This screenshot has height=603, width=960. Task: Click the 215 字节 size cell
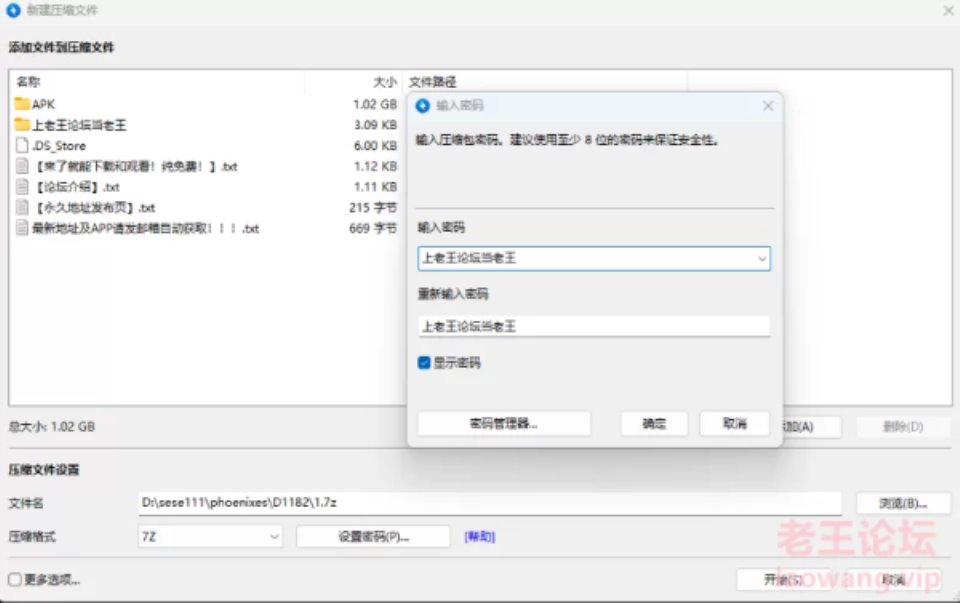click(373, 208)
